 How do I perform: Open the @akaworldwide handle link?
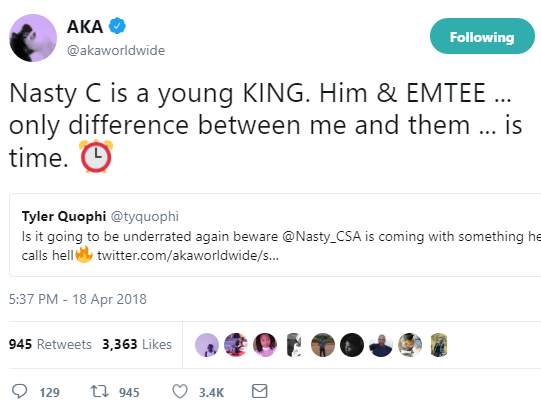[116, 50]
